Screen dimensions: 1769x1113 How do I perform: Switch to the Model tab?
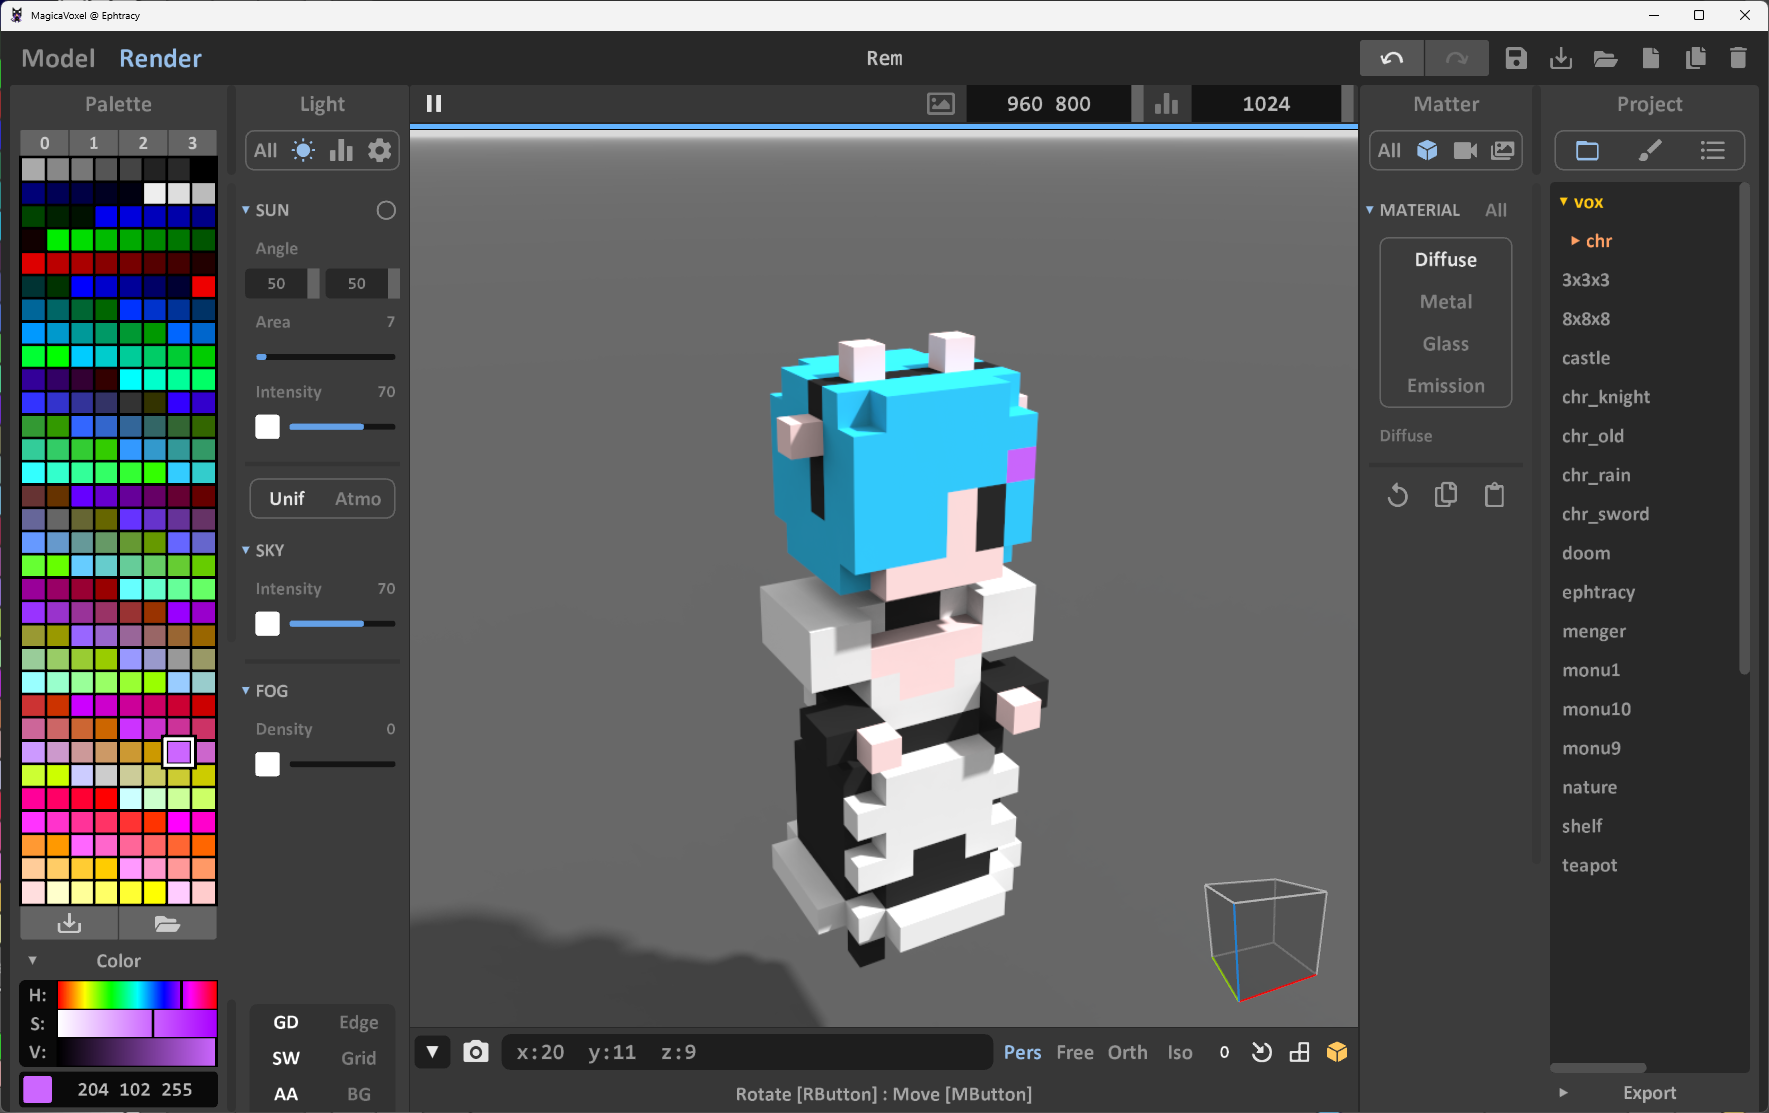pyautogui.click(x=58, y=58)
